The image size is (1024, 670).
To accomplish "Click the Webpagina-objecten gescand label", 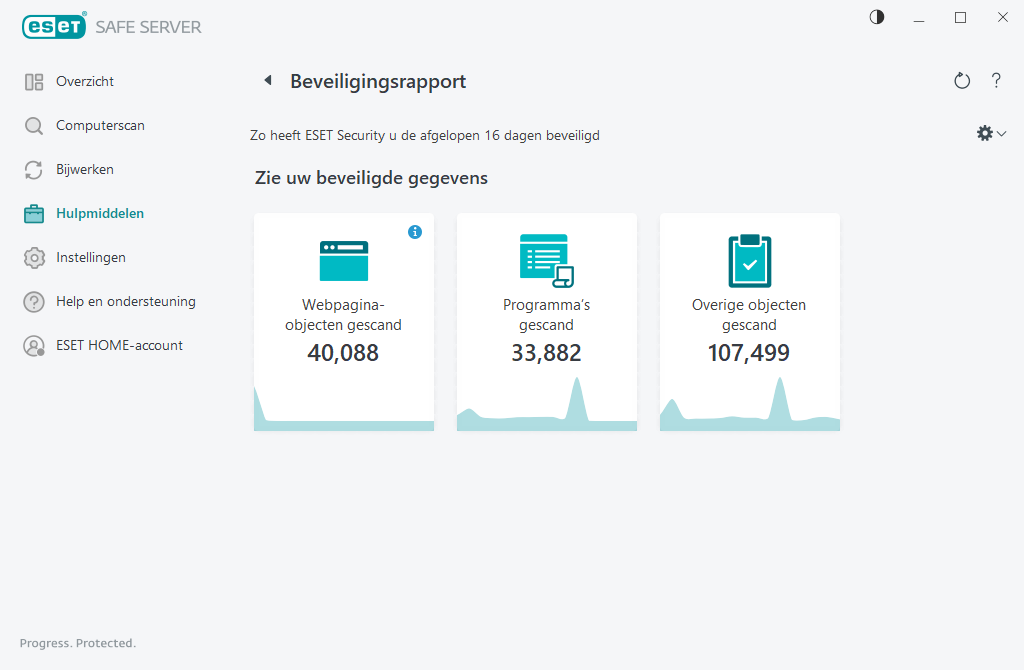I will [344, 315].
